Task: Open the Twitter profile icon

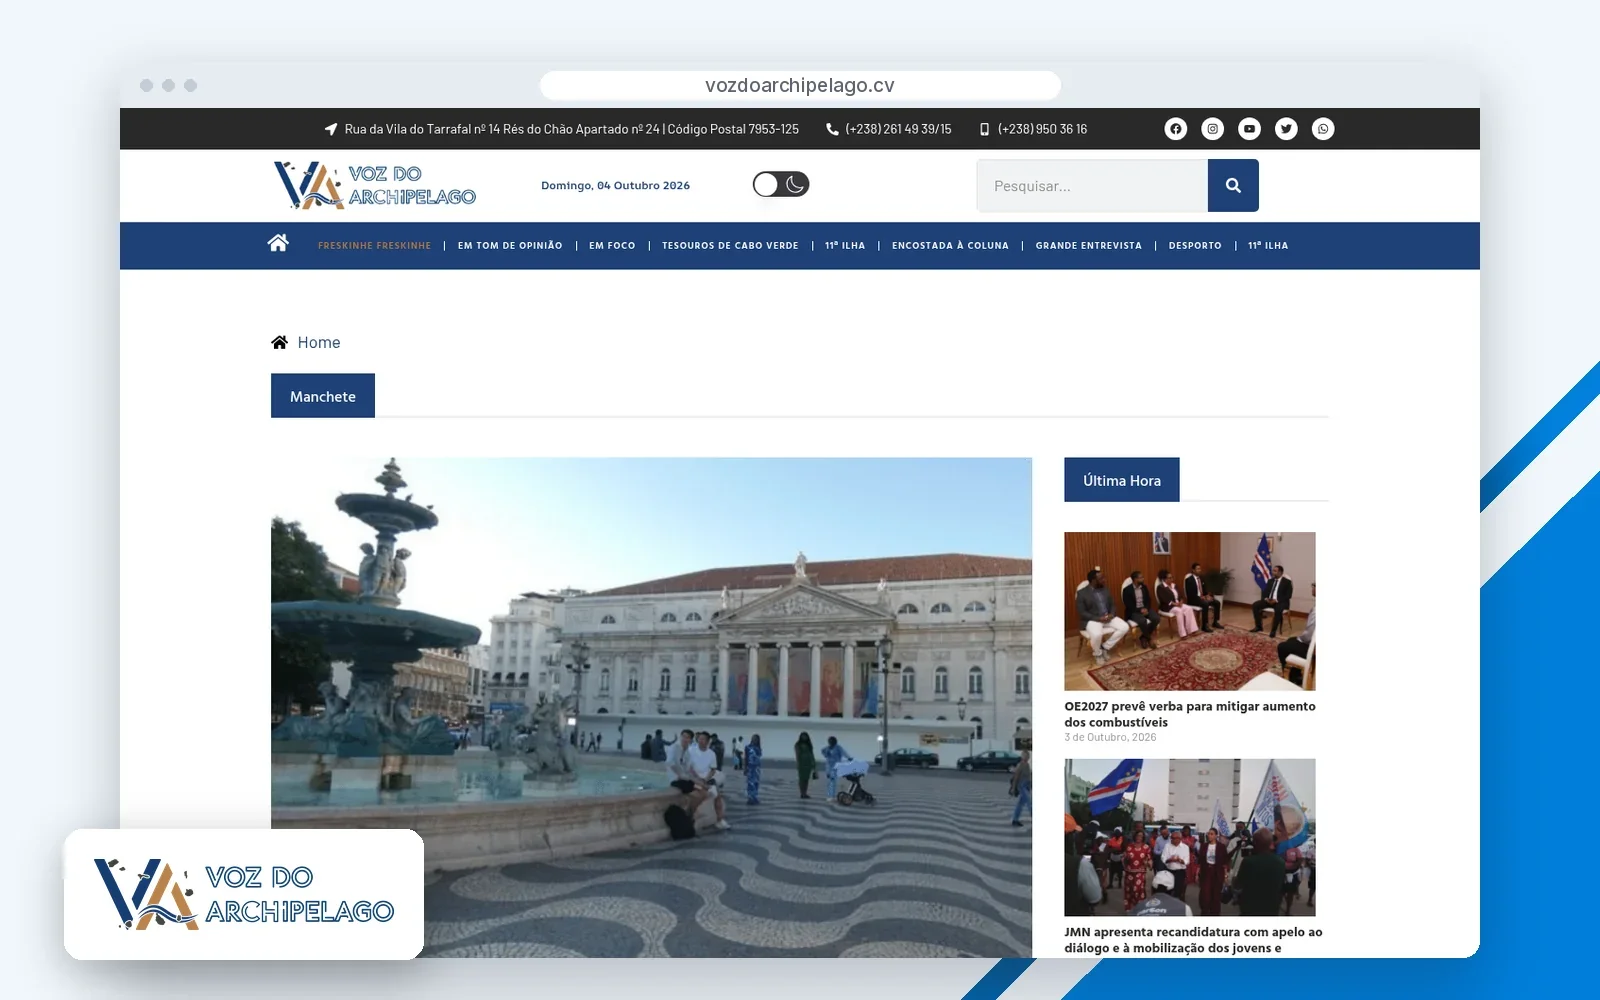Action: [1286, 129]
